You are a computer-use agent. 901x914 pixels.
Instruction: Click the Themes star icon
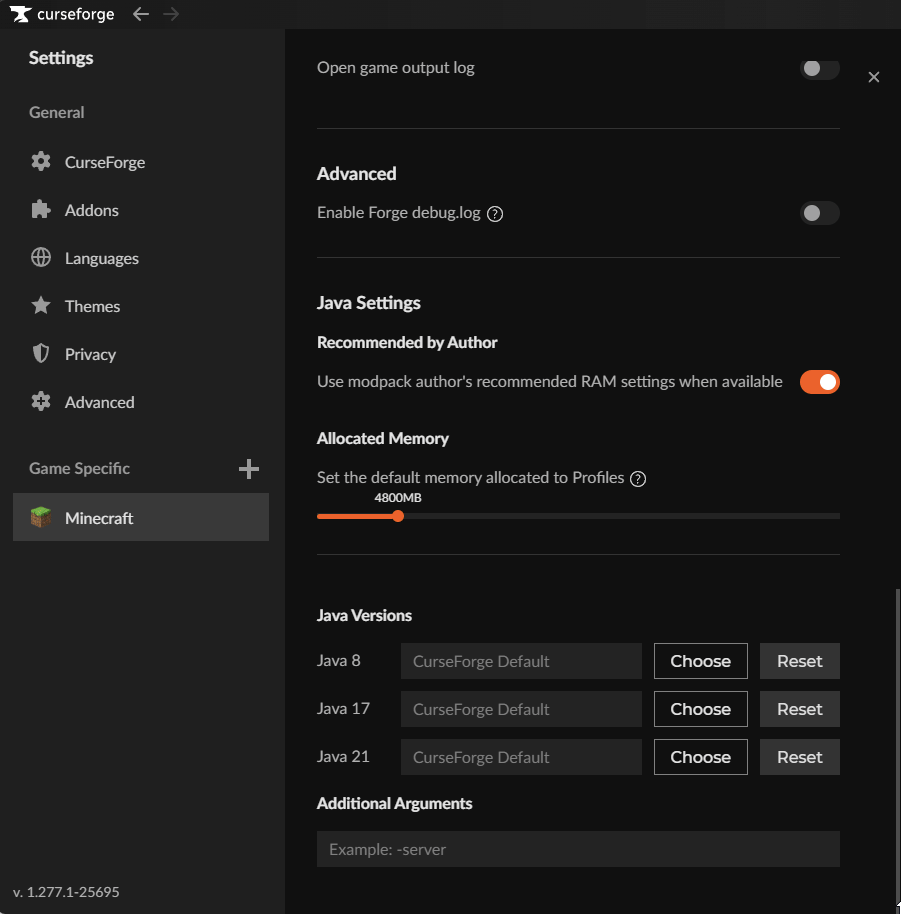point(41,305)
